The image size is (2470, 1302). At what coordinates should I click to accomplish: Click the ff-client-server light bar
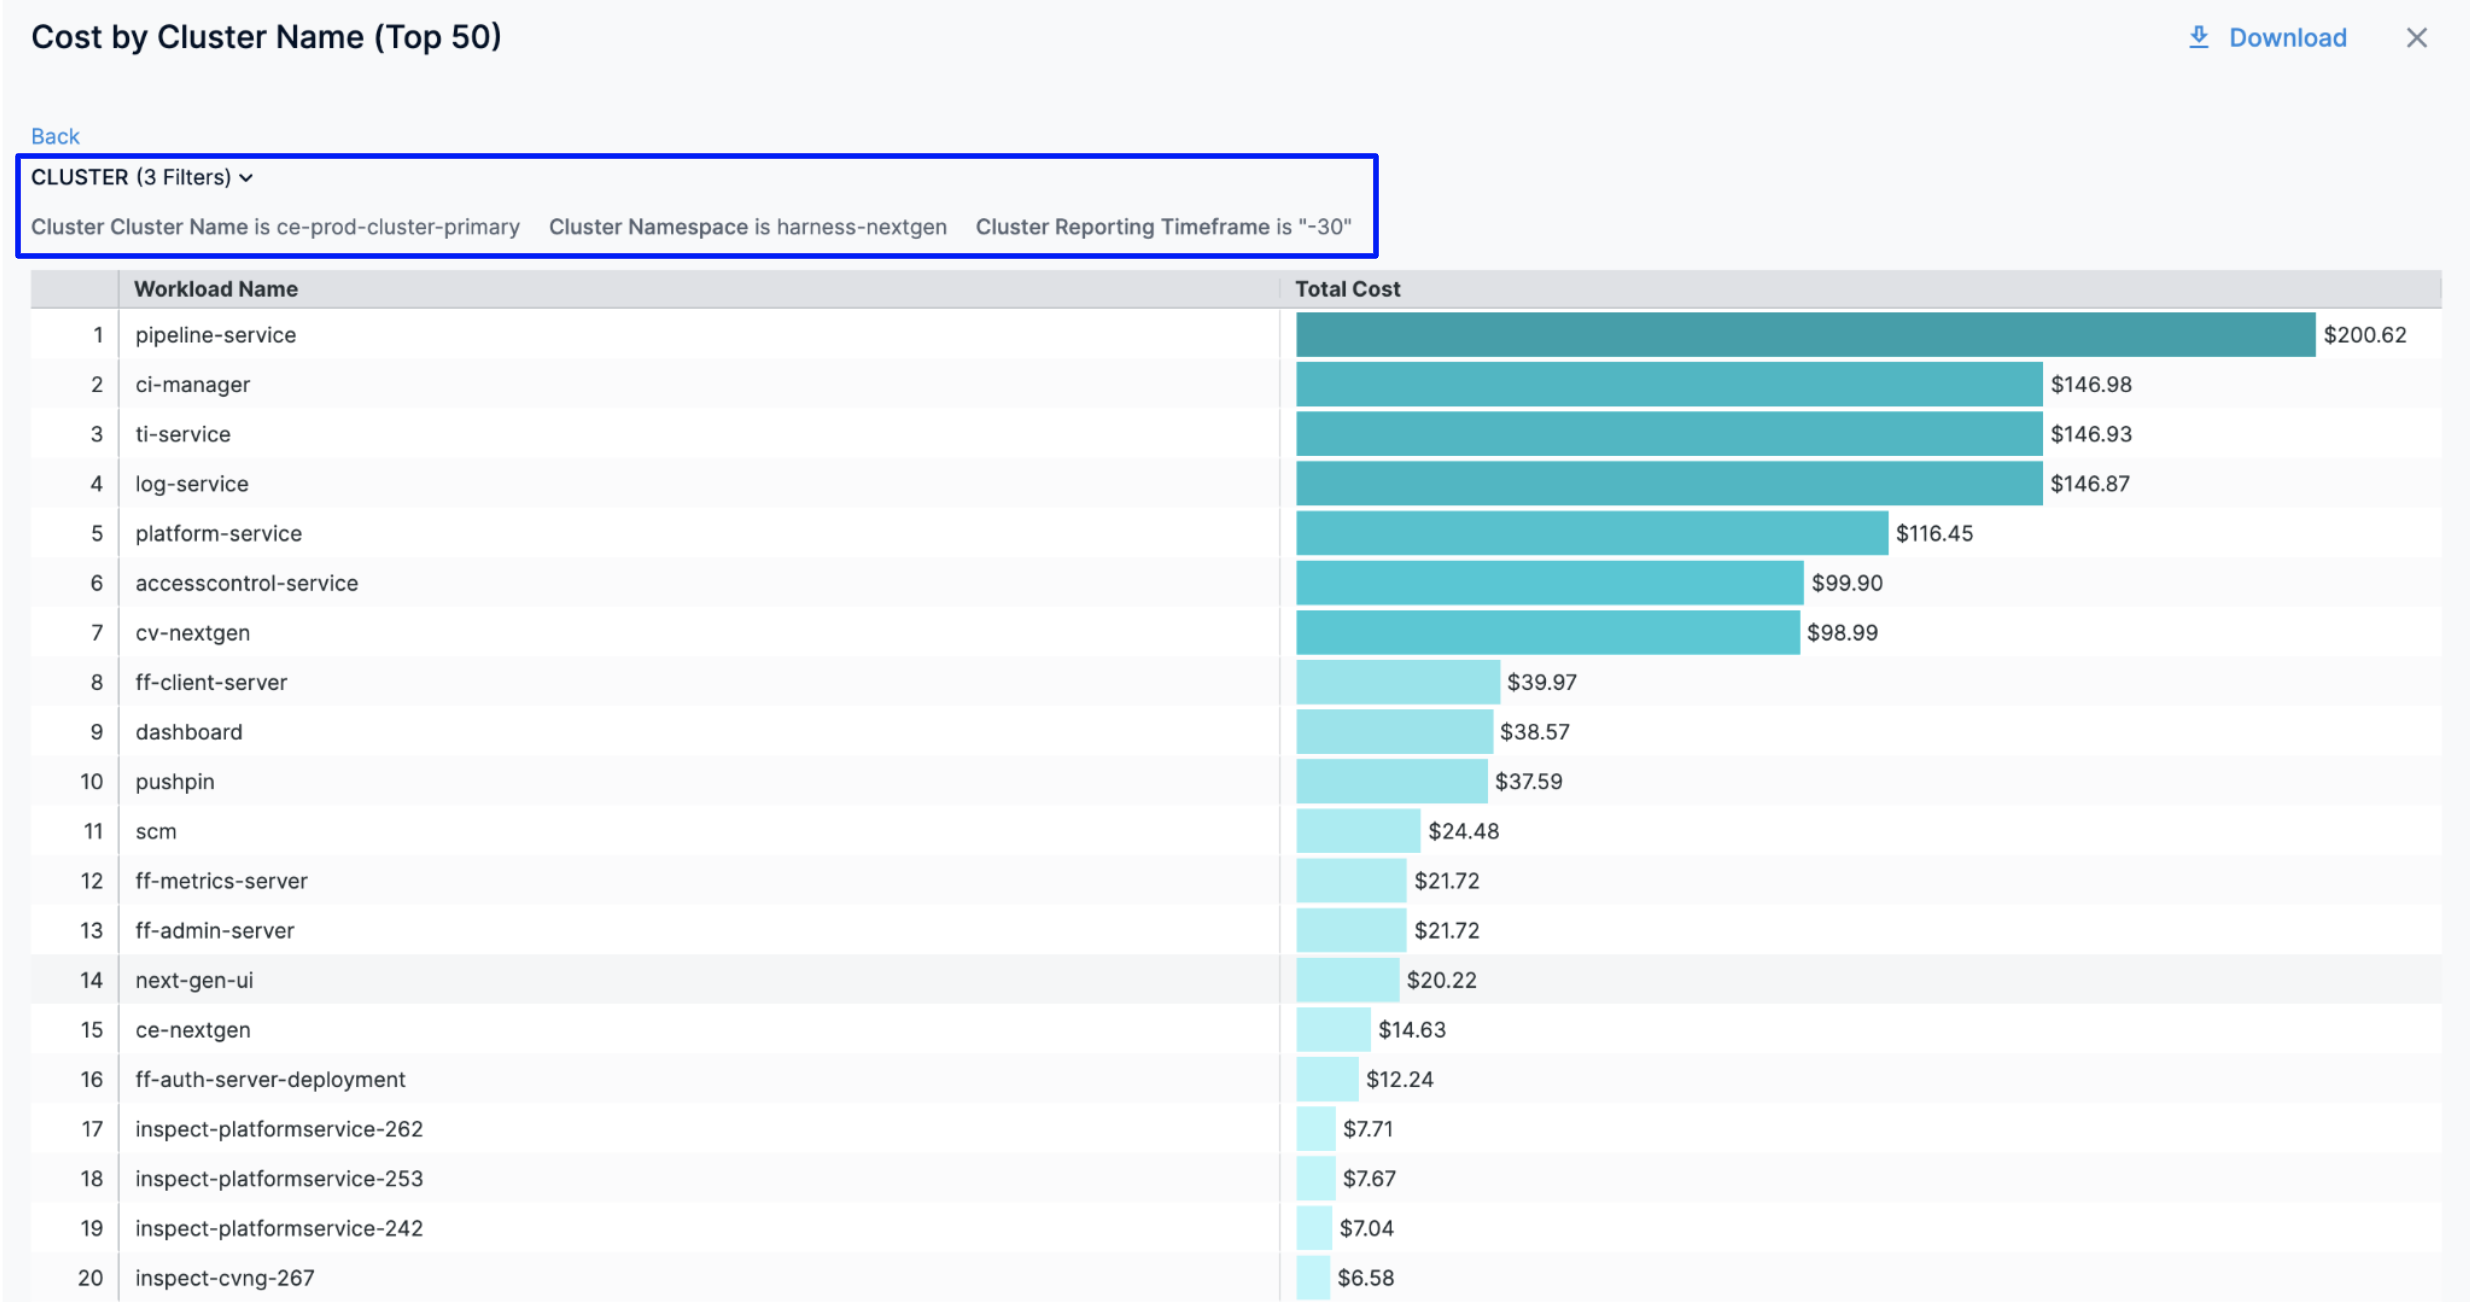[x=1397, y=682]
